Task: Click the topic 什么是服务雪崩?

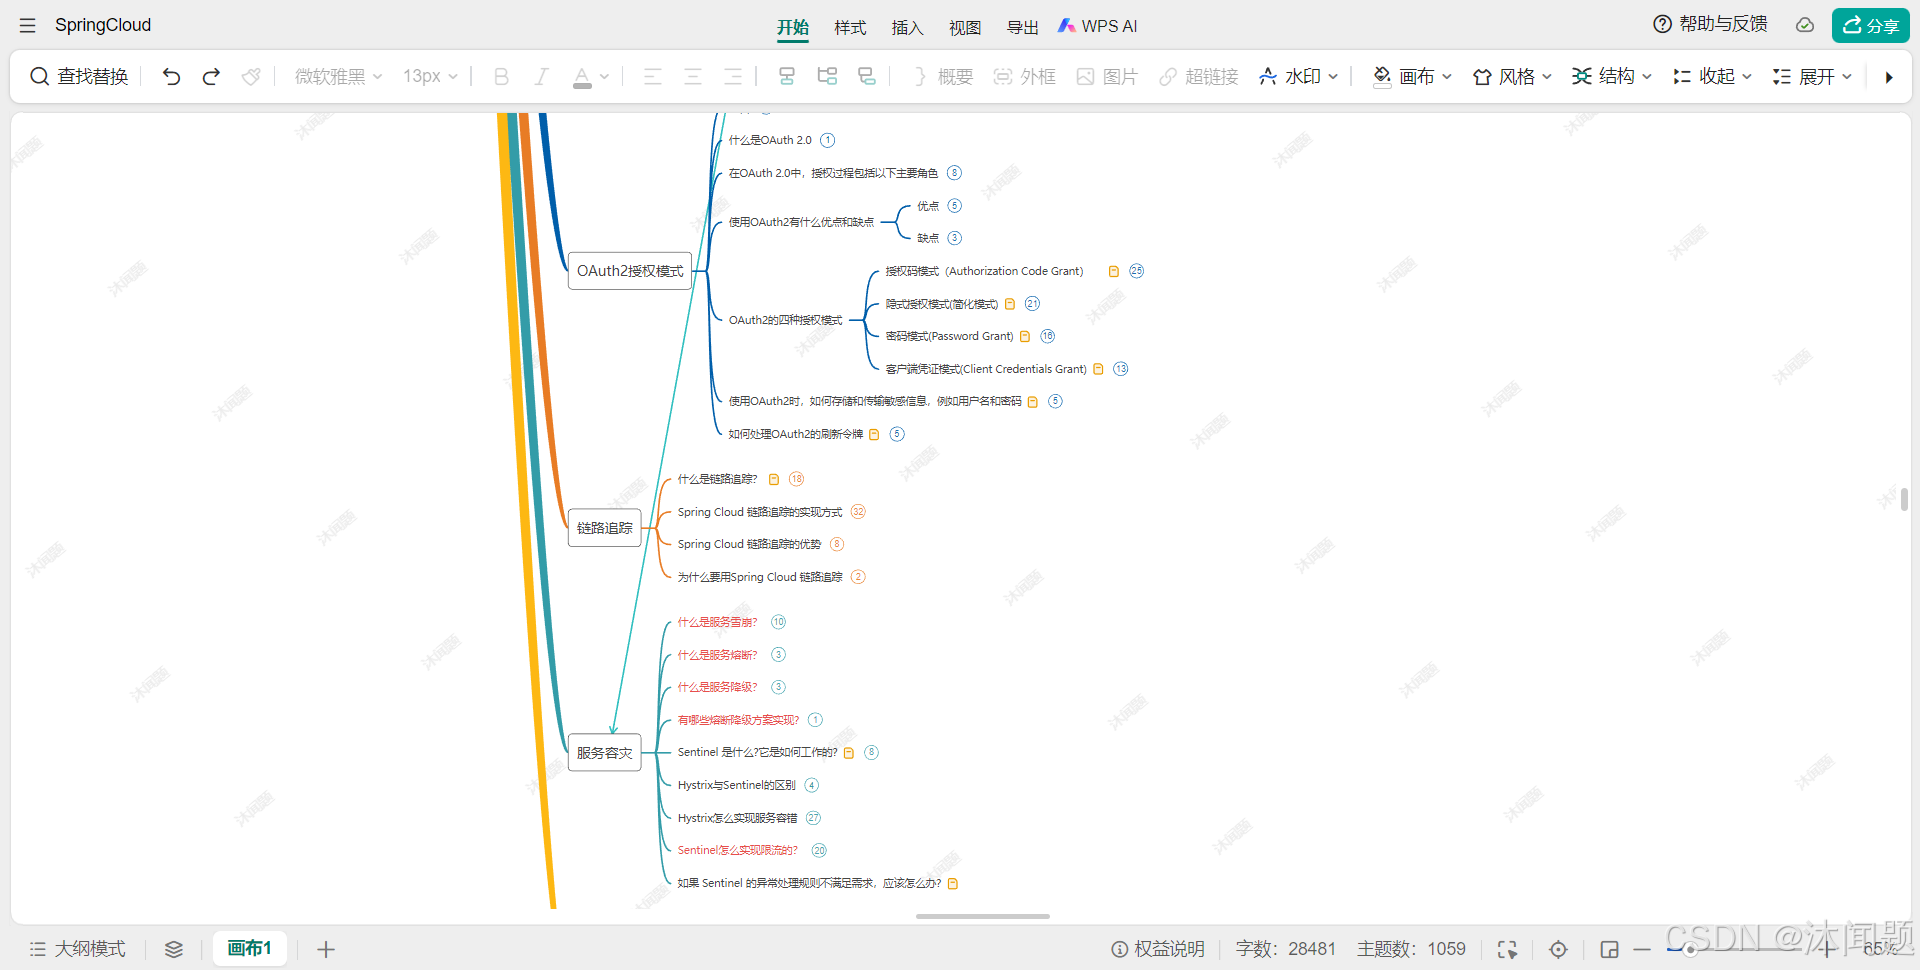Action: click(717, 622)
